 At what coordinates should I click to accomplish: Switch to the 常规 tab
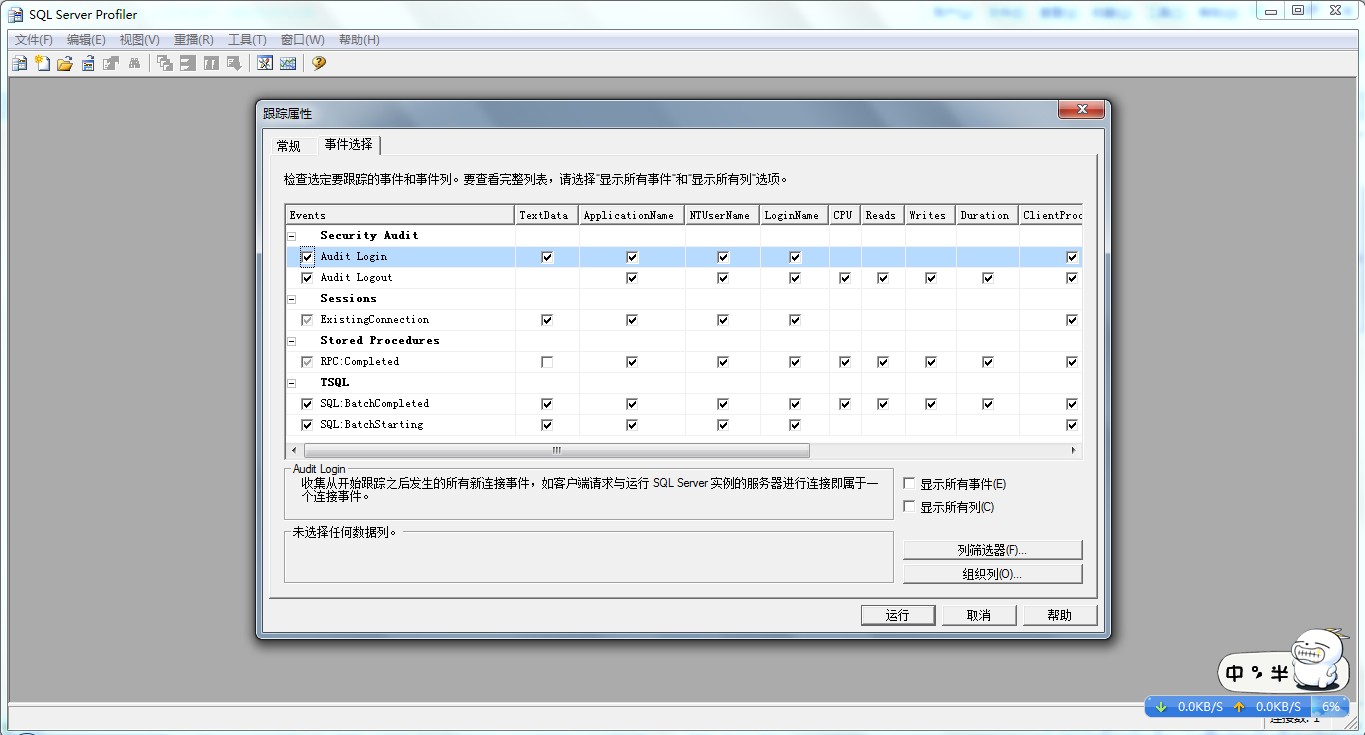coord(289,146)
